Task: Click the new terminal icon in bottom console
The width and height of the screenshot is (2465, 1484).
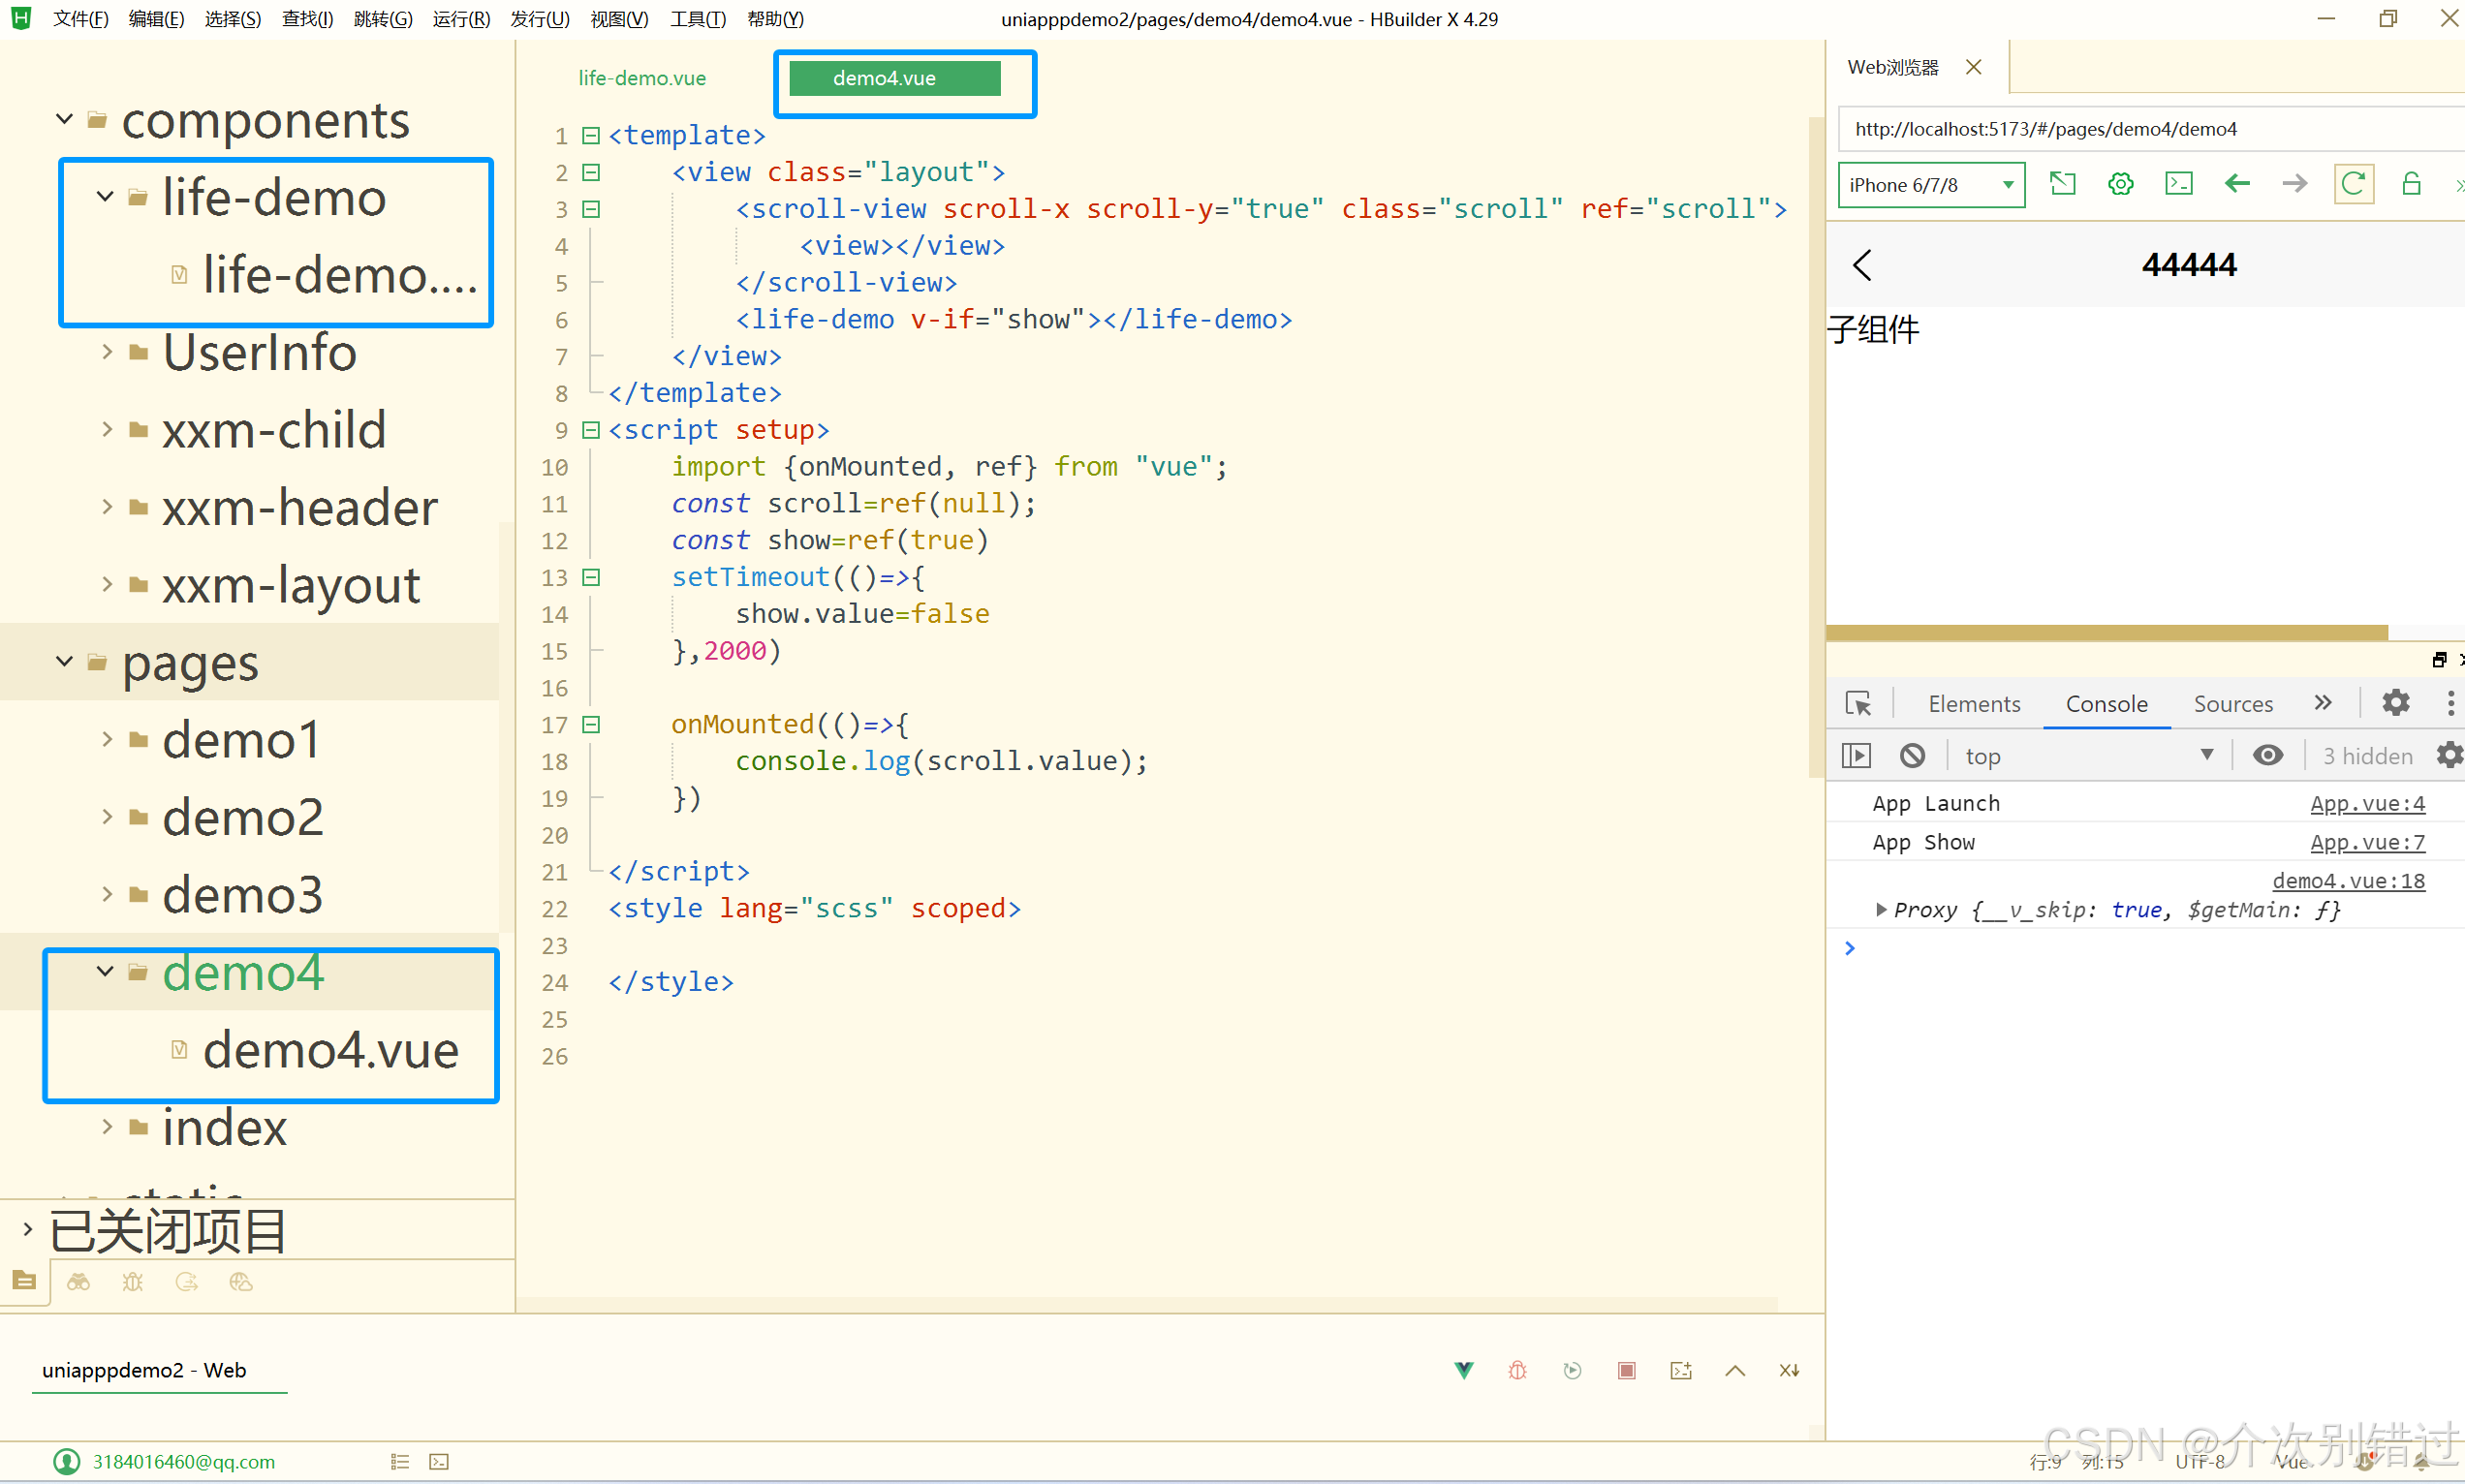Action: coord(1680,1370)
